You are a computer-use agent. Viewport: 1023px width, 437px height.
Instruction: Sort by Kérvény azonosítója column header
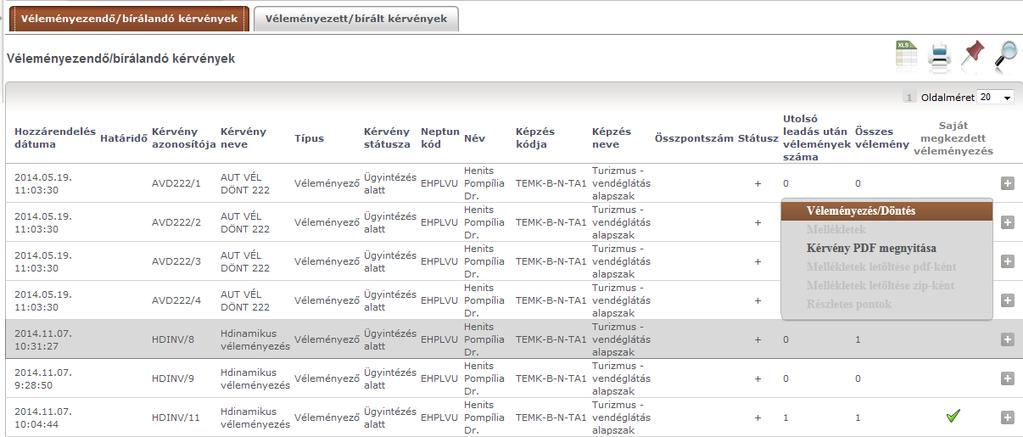(x=183, y=138)
